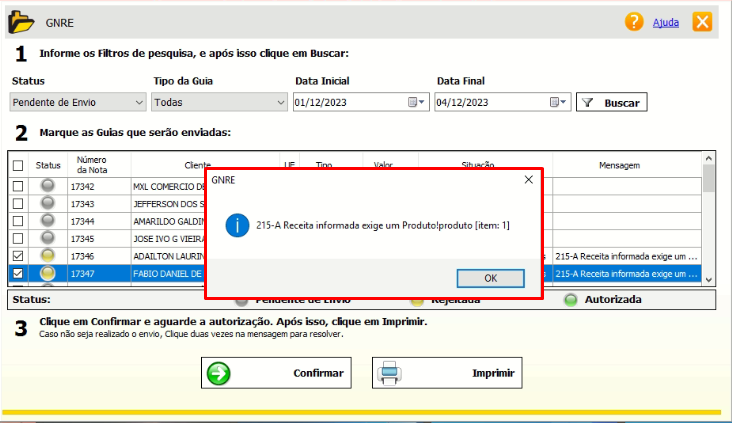Click the gray status icon for nota 17342

pos(47,186)
